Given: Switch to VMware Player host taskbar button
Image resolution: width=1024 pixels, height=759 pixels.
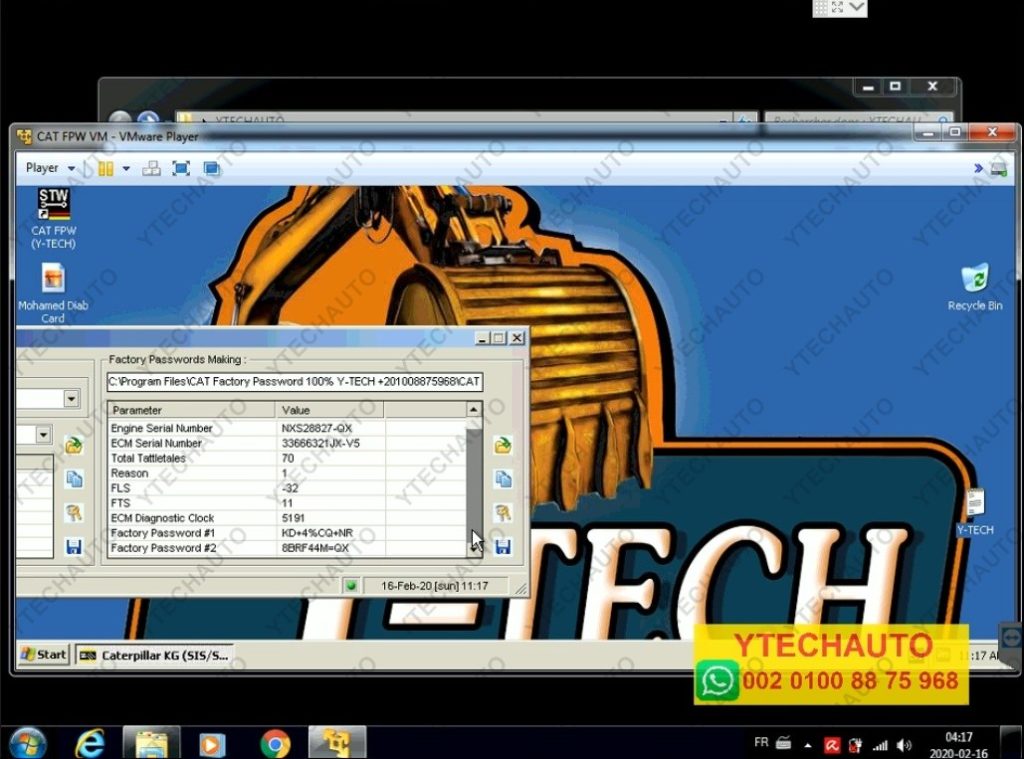Looking at the screenshot, I should click(x=337, y=743).
